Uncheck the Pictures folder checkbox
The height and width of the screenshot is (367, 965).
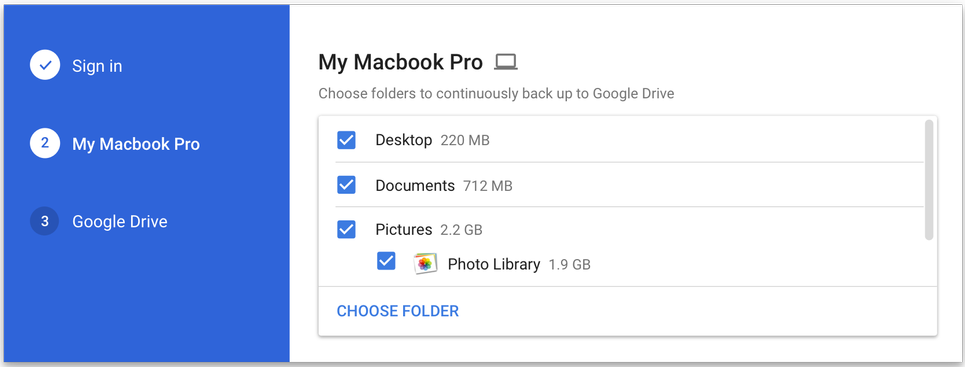[x=346, y=229]
